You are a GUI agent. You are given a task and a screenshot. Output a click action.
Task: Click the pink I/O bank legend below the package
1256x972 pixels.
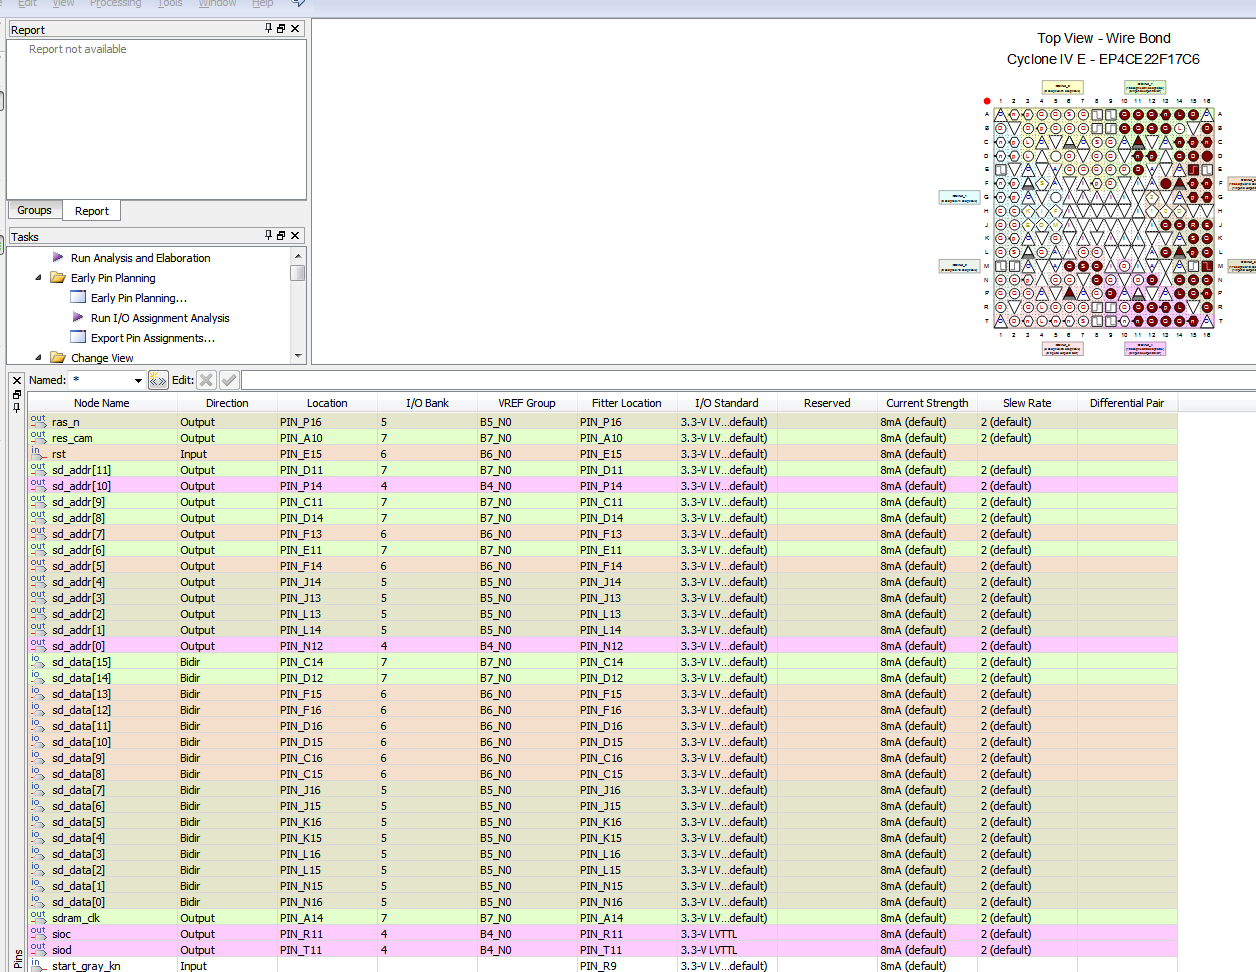pos(1144,349)
